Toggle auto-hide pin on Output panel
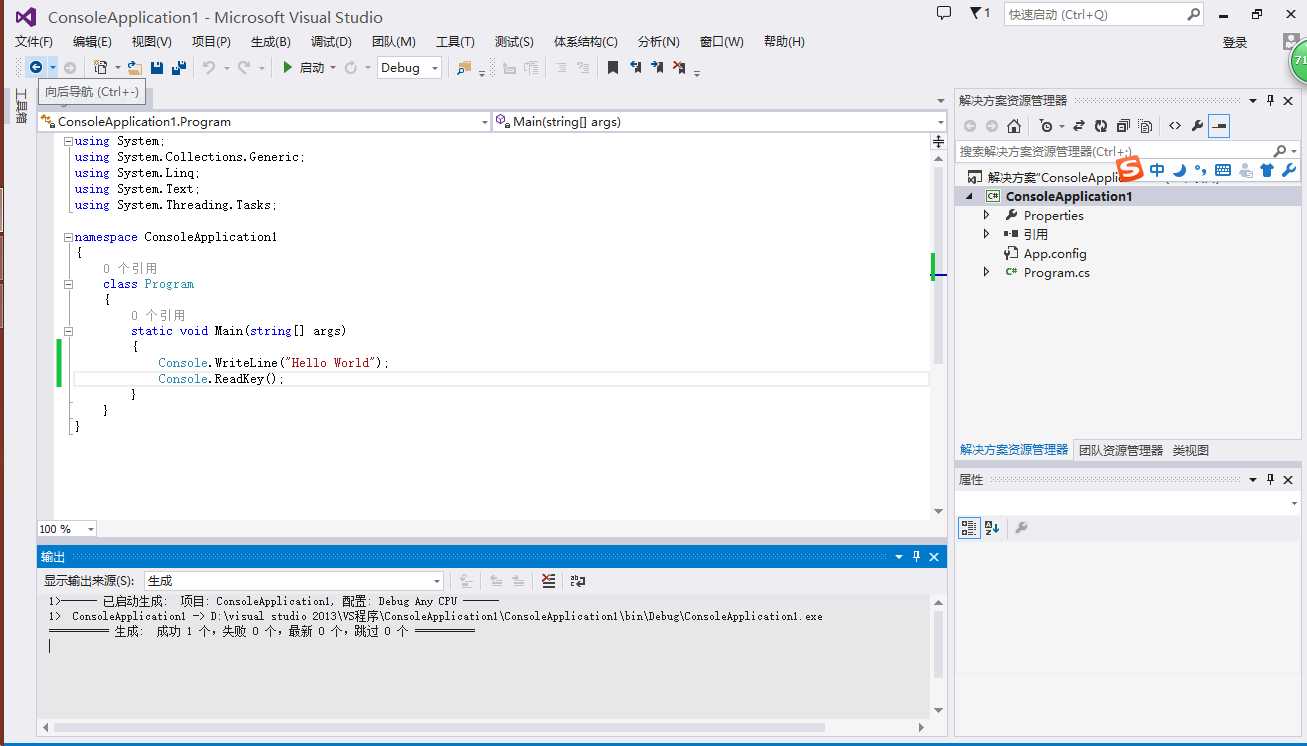The width and height of the screenshot is (1307, 746). coord(916,557)
